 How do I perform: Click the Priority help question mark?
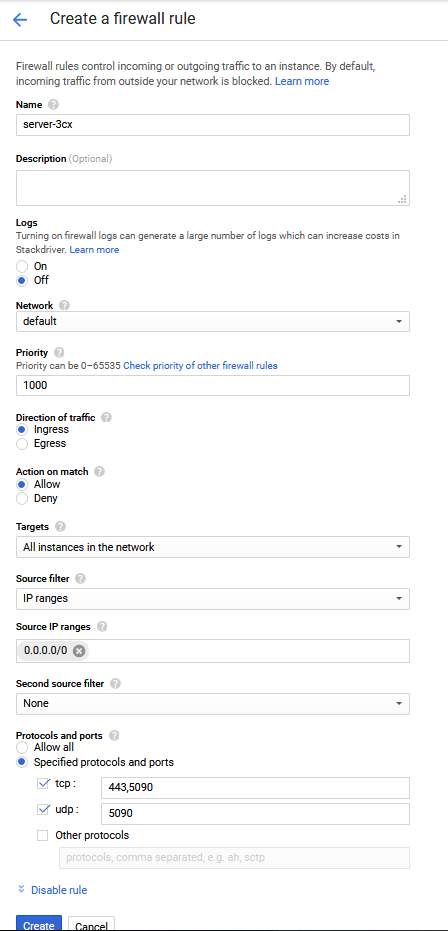coord(59,352)
